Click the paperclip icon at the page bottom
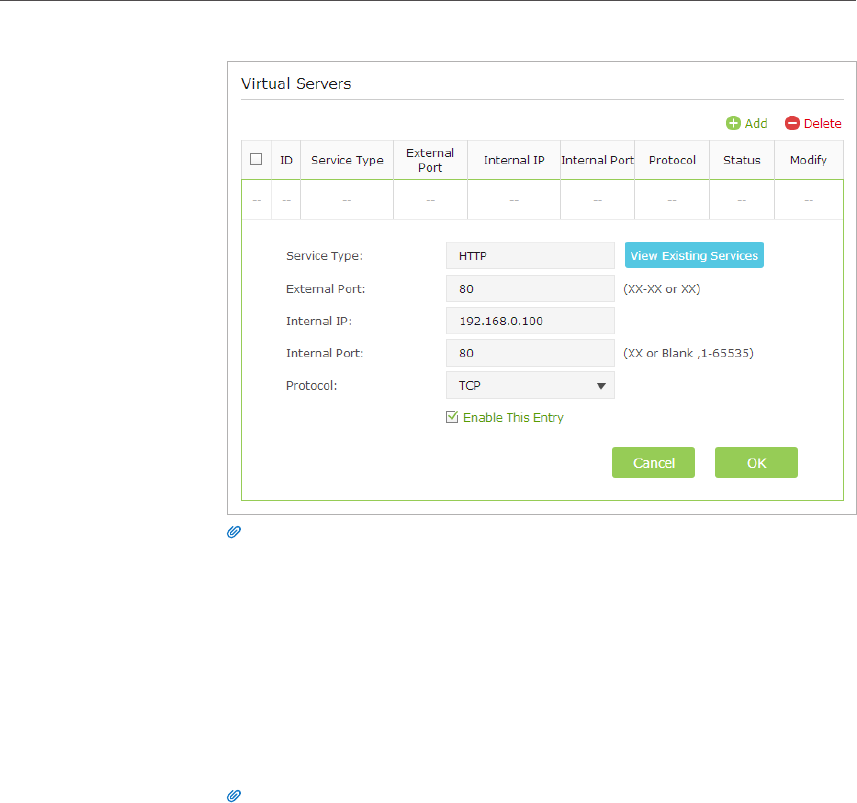 coord(232,796)
